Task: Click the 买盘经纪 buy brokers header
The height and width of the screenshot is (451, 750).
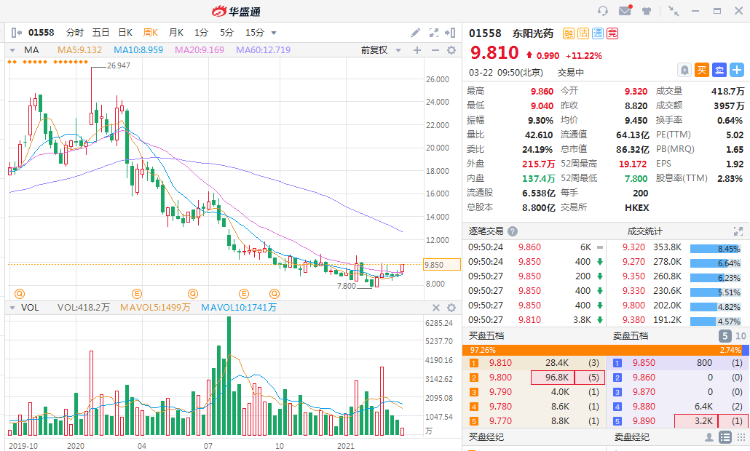Action: [x=487, y=437]
